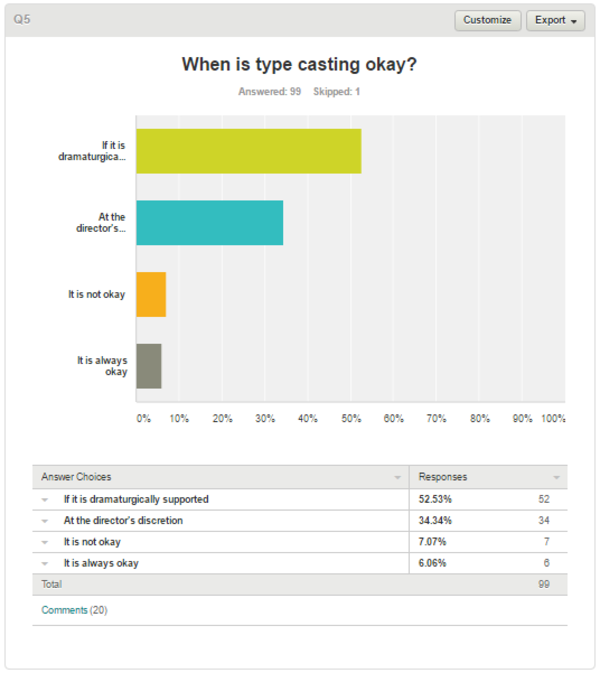600x673 pixels.
Task: Expand arrow beside 'At the director's discretion'
Action: 45,521
